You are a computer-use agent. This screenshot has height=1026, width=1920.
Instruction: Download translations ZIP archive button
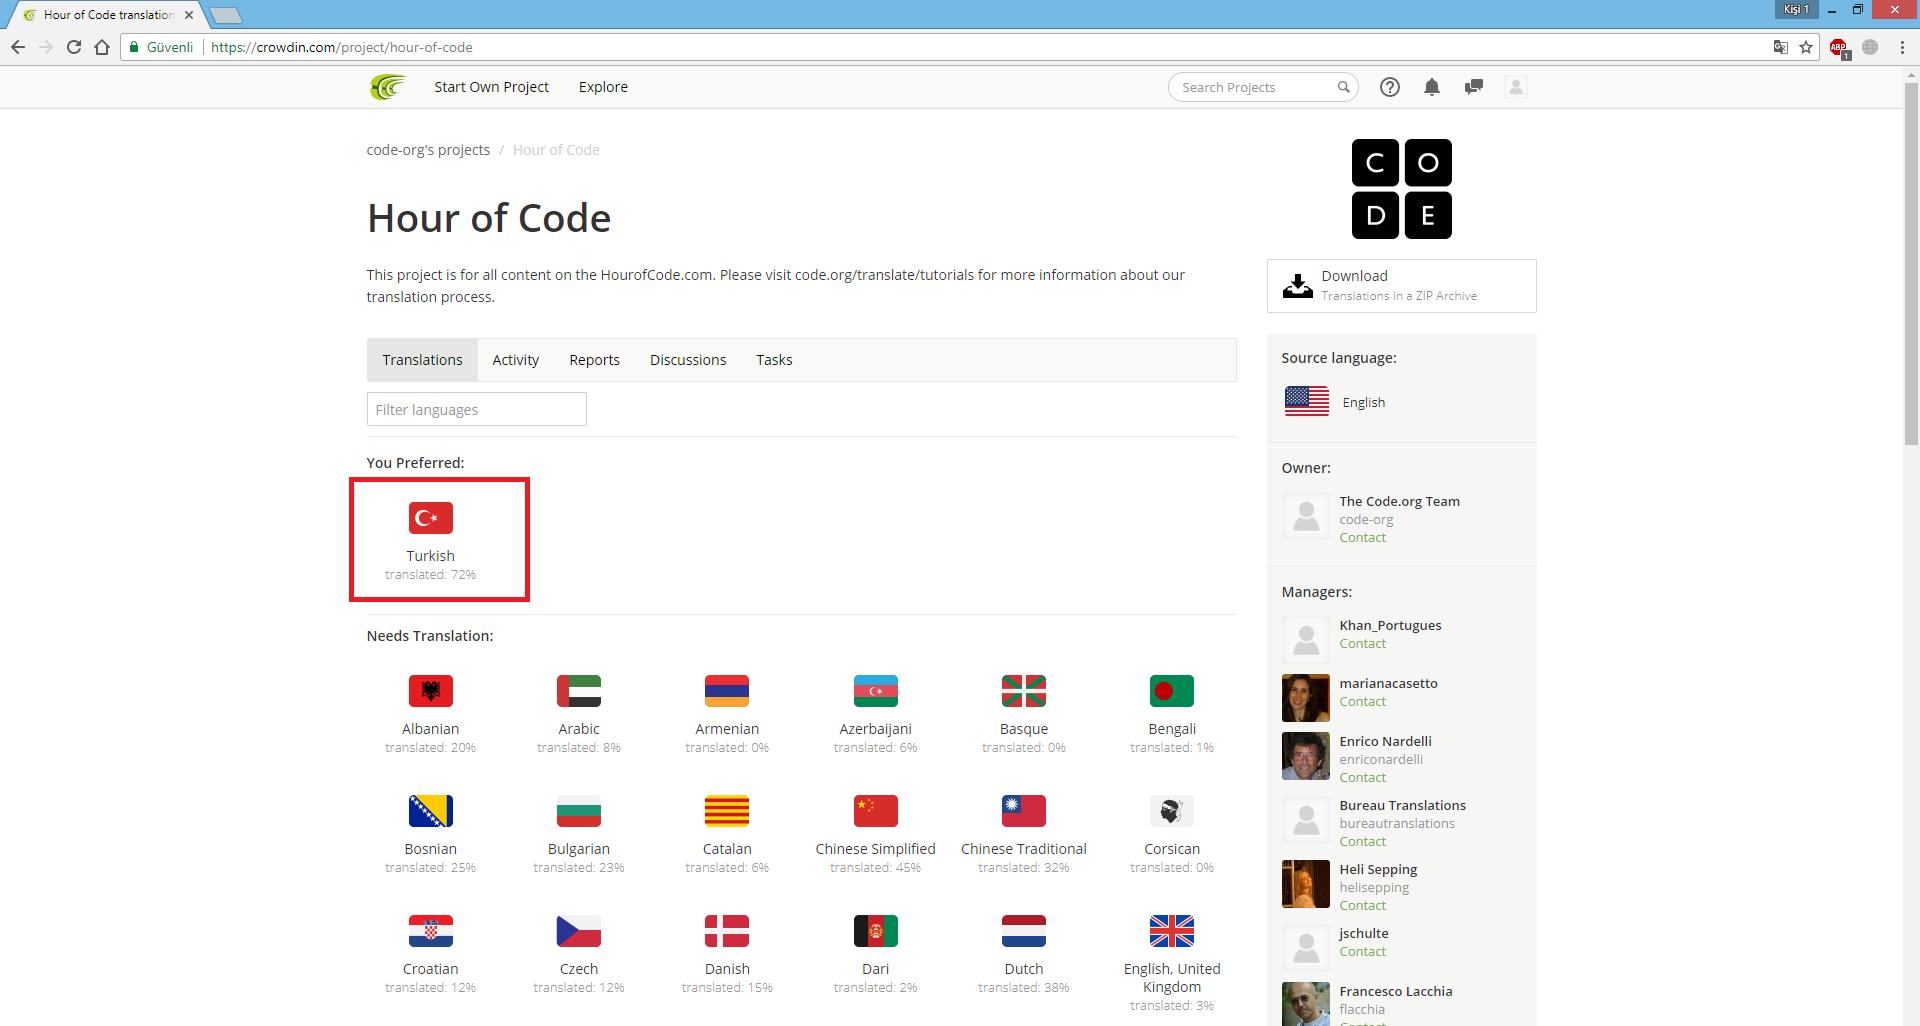(x=1402, y=286)
